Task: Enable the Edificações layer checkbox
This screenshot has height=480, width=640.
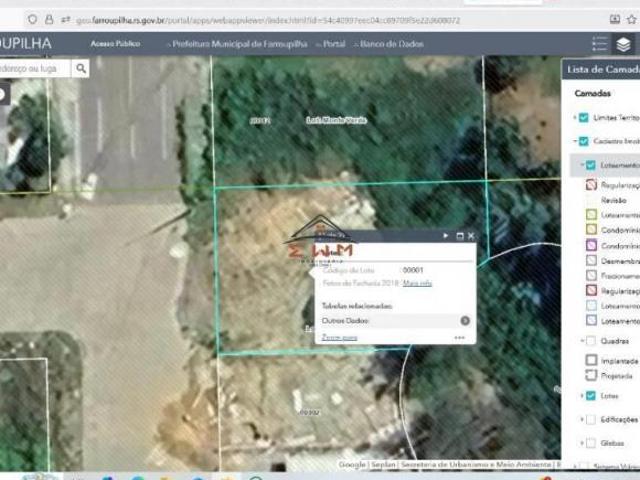Action: 591,419
